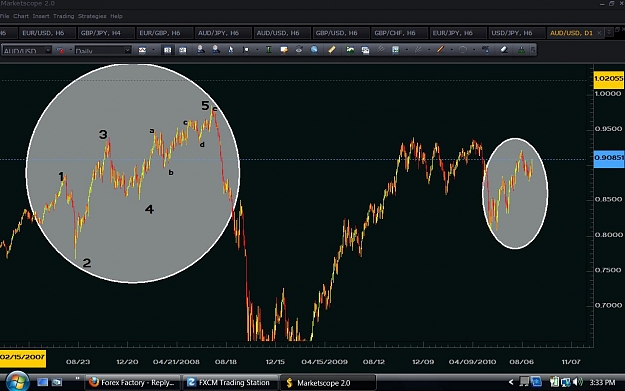
Task: Show hidden system tray icons arrow
Action: (x=511, y=382)
